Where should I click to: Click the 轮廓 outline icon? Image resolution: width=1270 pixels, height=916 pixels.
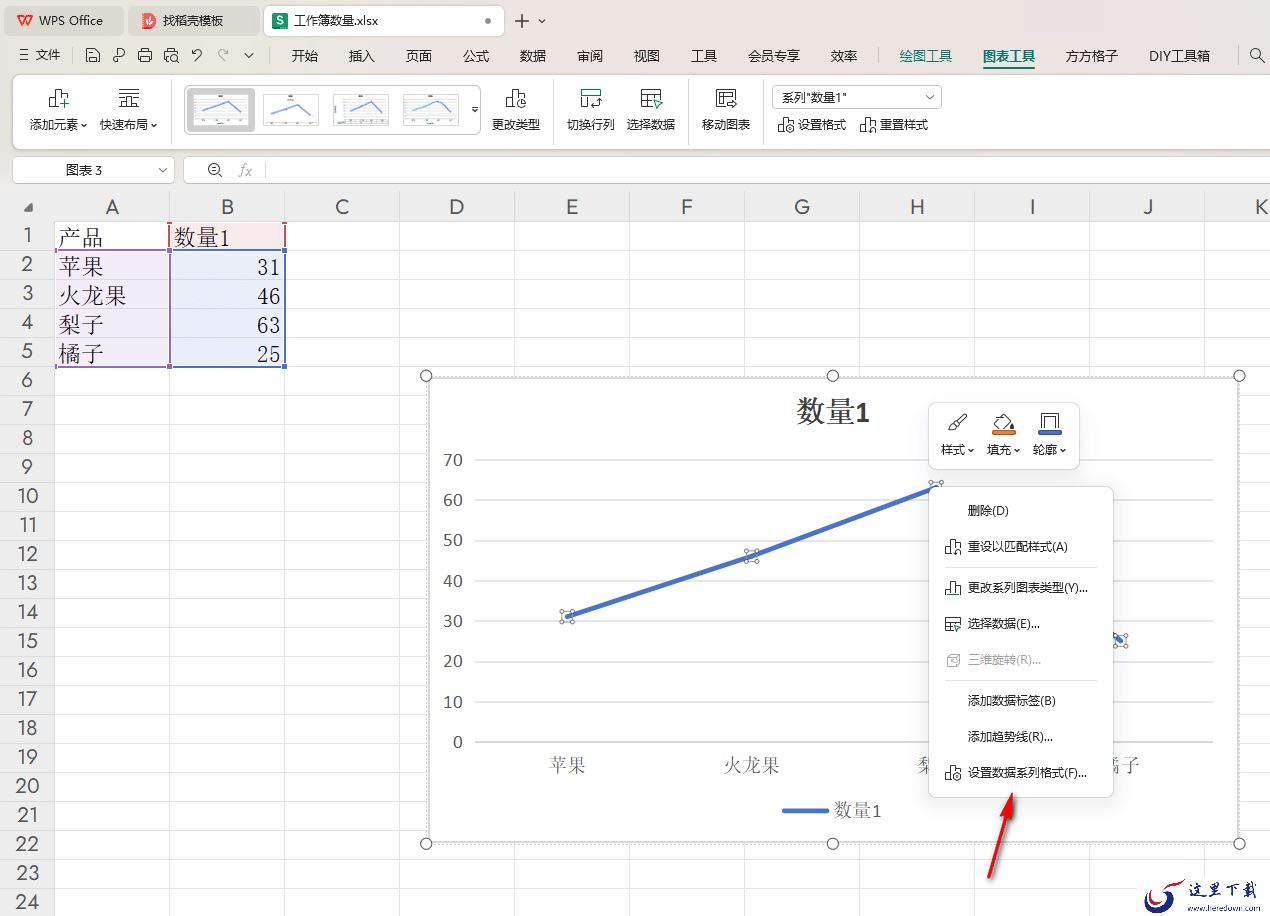1049,424
